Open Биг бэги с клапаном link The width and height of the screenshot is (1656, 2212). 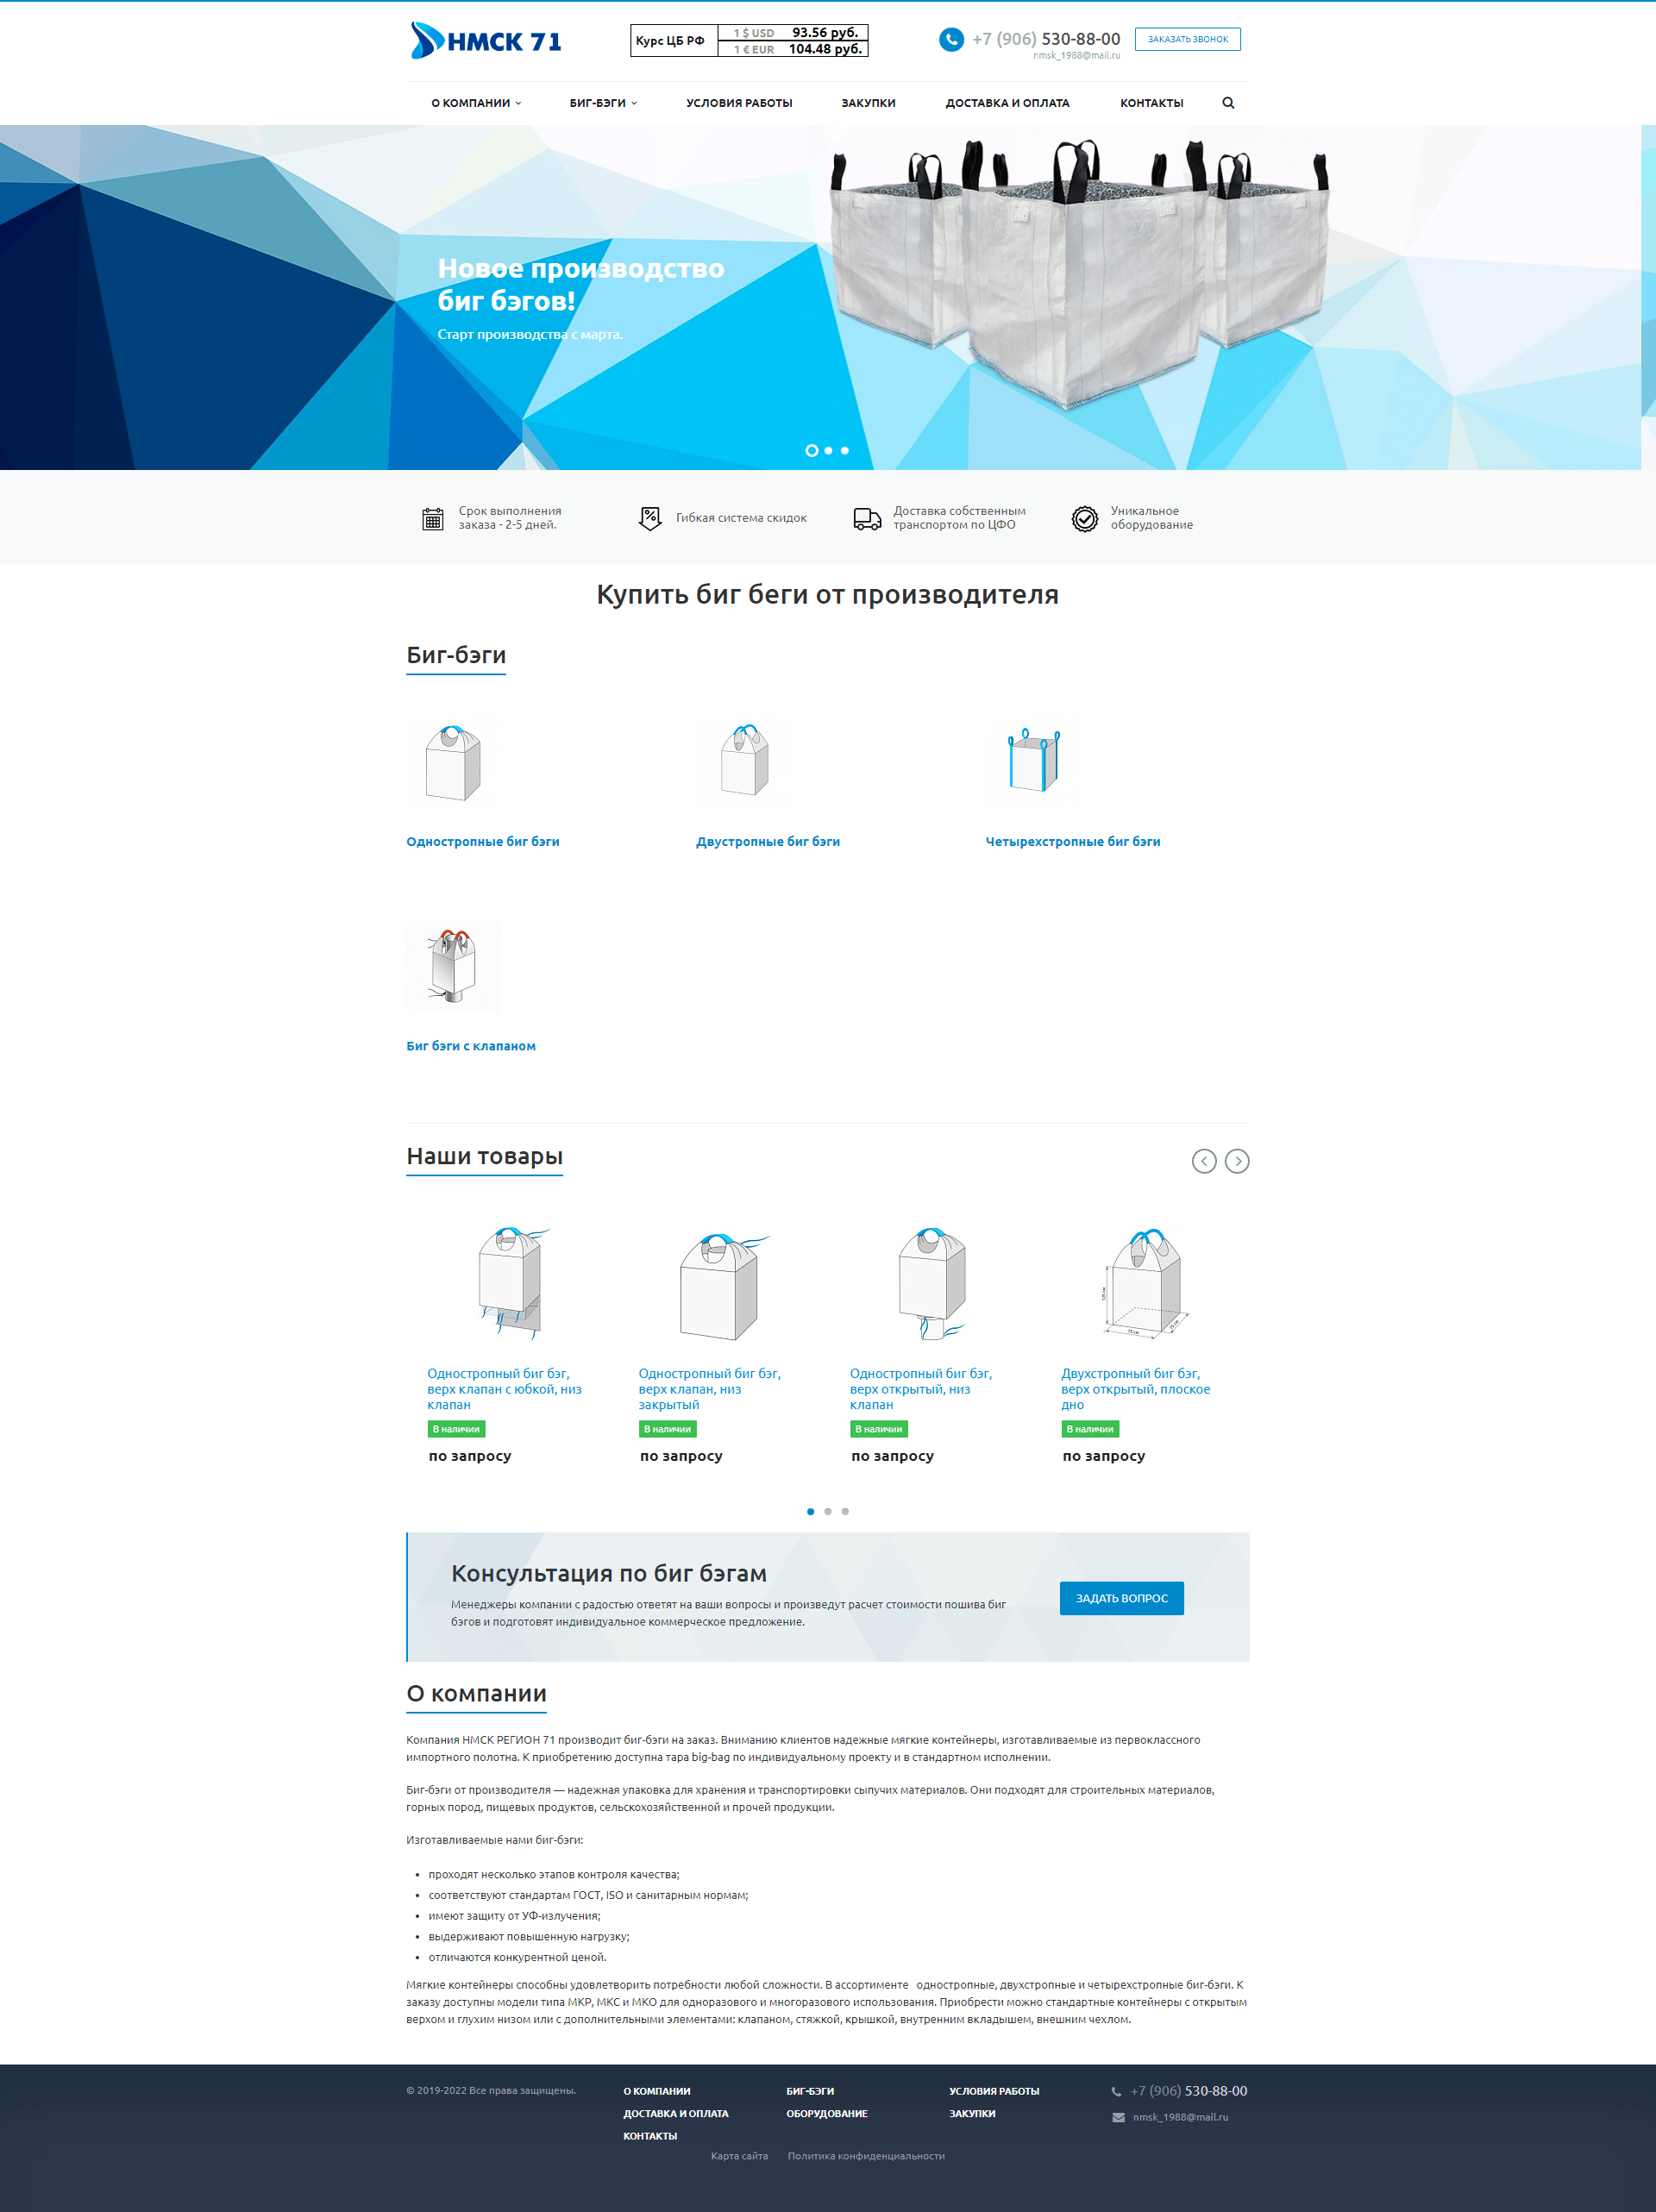(x=471, y=1046)
